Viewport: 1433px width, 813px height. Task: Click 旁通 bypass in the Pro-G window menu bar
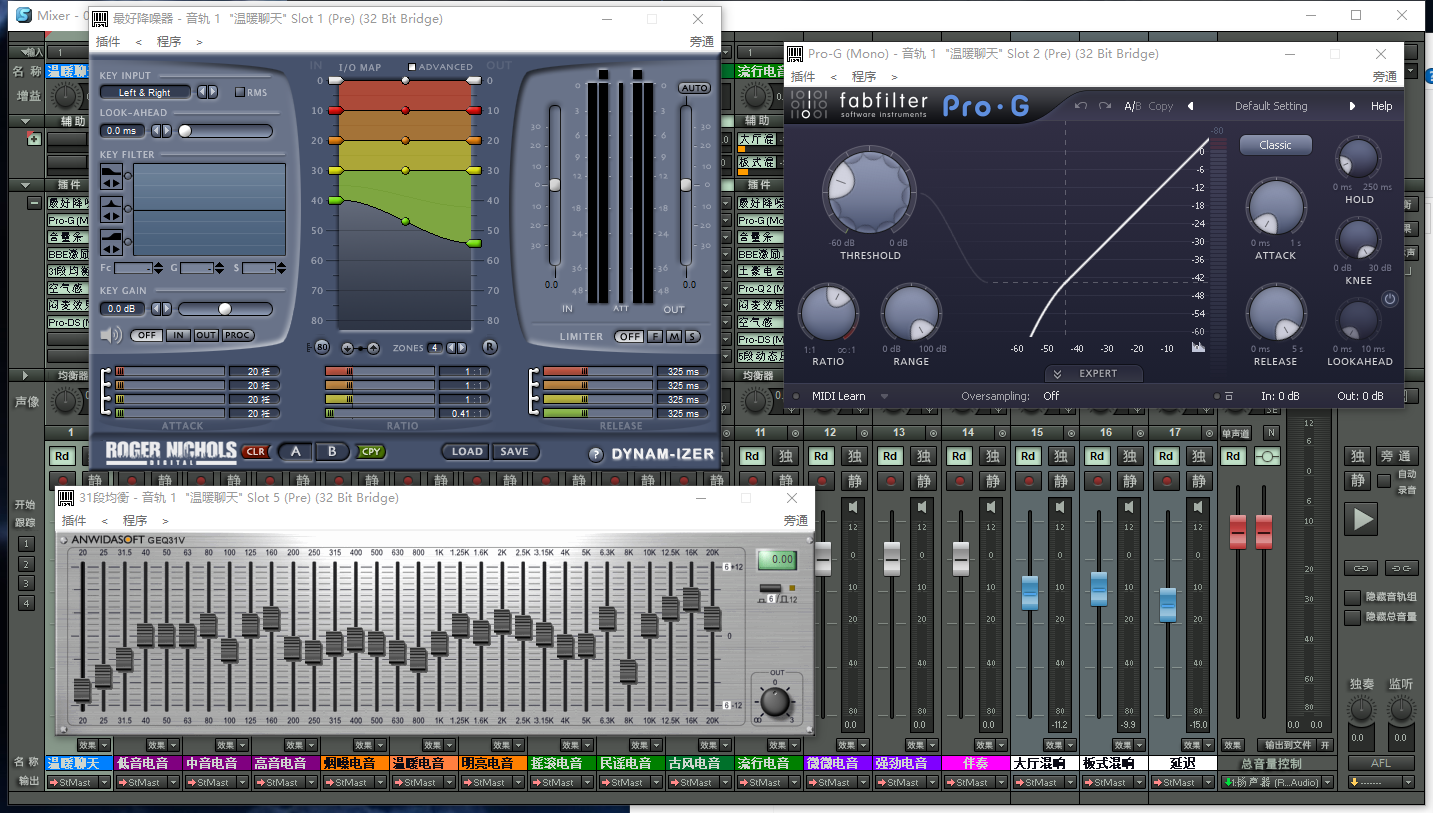(x=1385, y=77)
